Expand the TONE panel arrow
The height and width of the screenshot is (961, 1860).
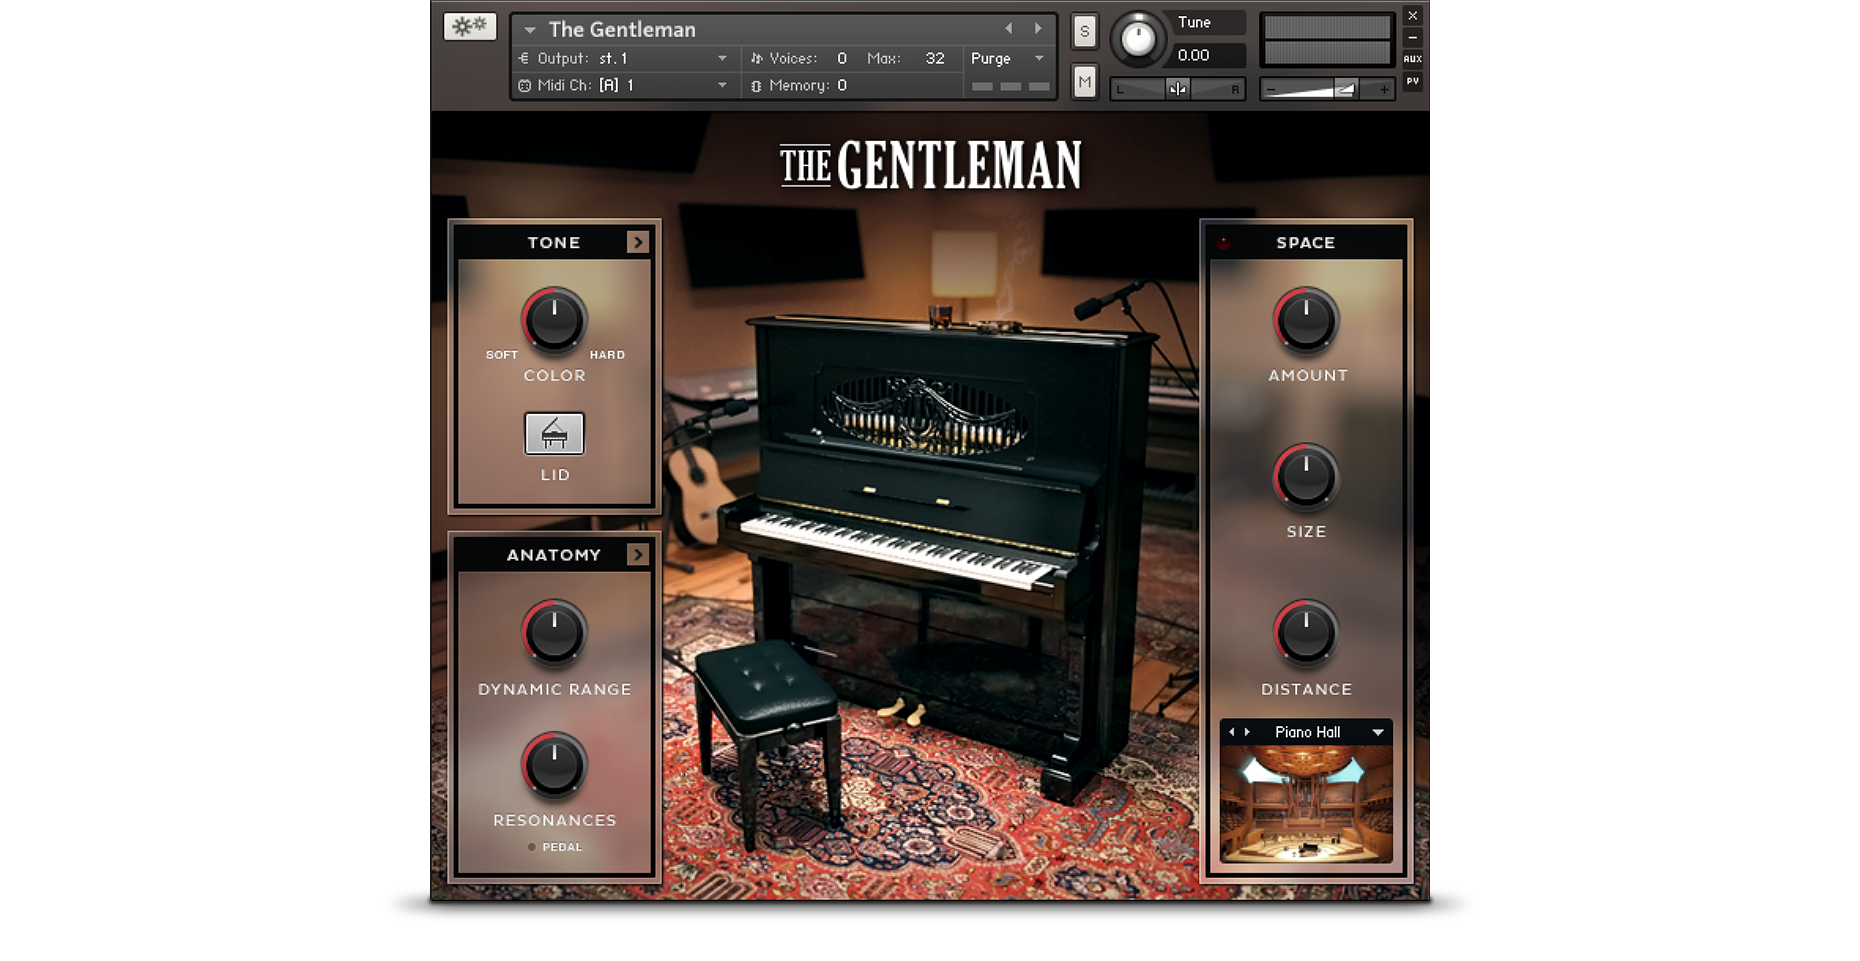click(638, 242)
